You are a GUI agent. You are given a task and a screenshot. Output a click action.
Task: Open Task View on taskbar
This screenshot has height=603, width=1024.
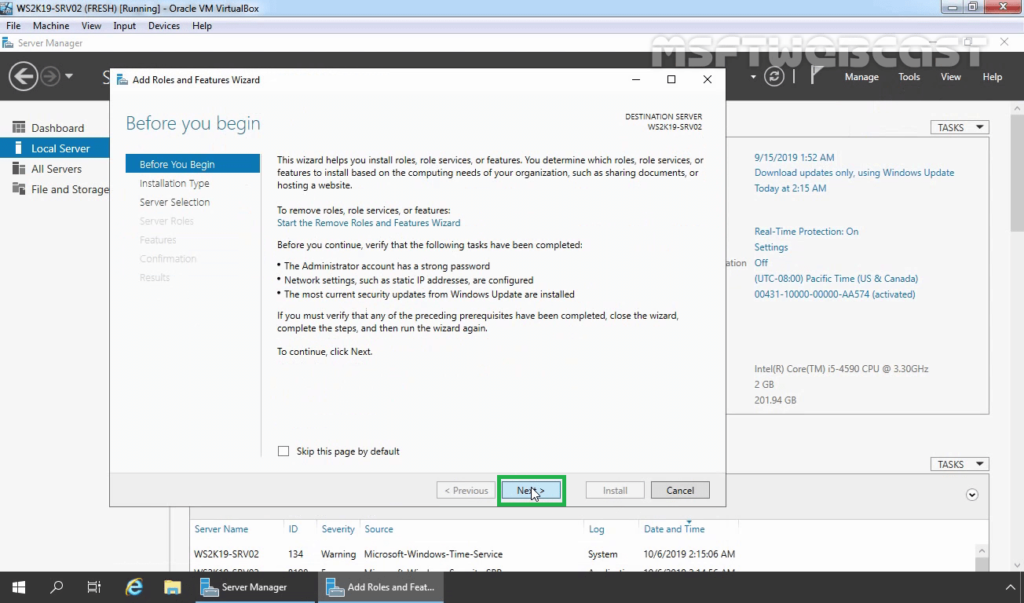click(94, 587)
